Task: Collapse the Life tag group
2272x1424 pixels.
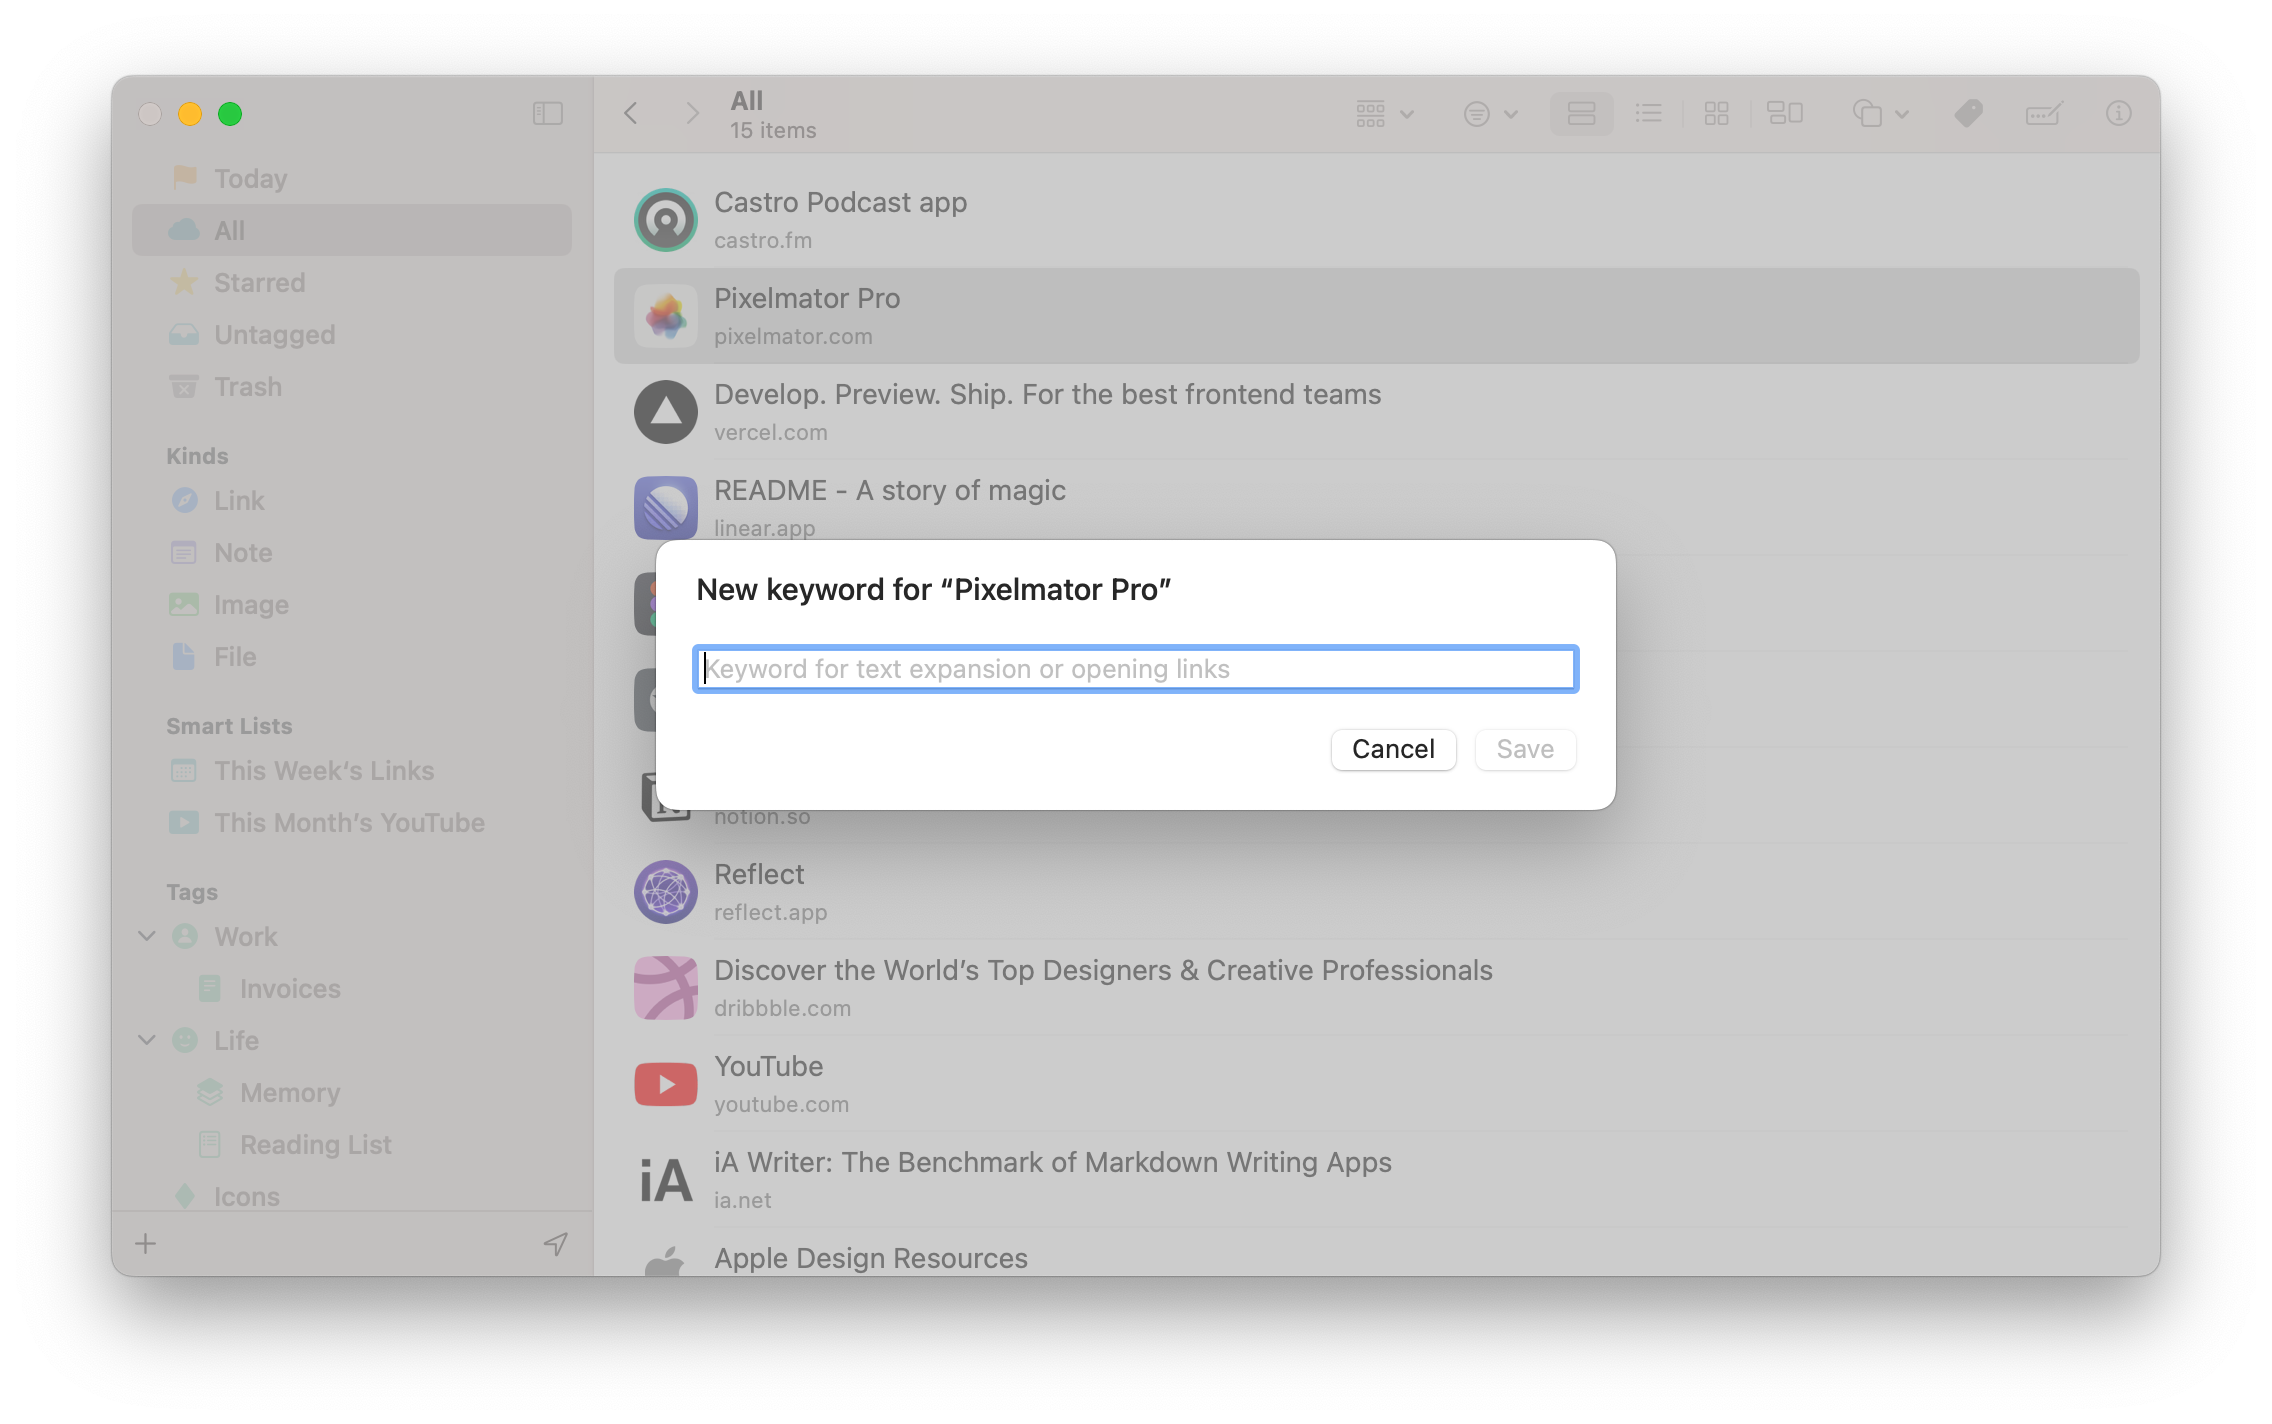Action: (x=147, y=1040)
